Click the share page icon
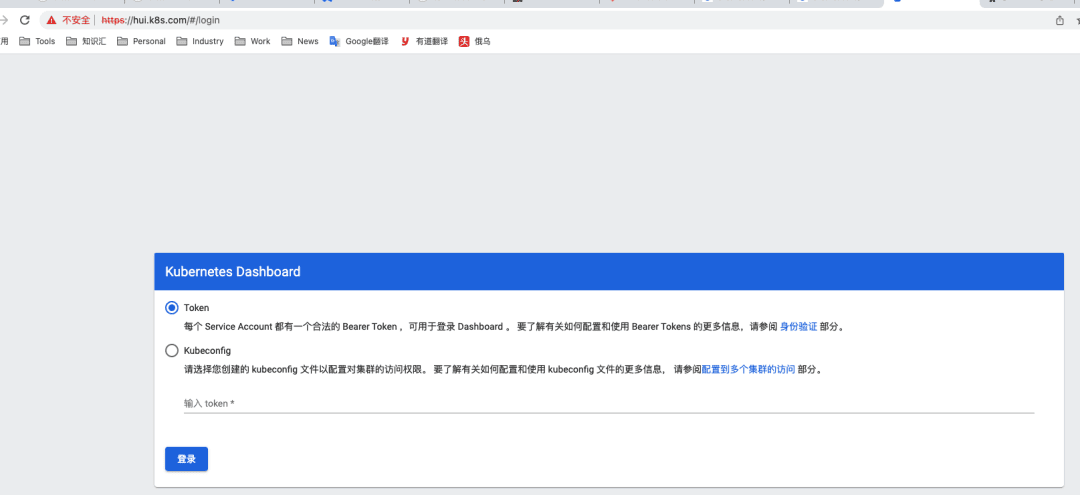Viewport: 1080px width, 495px height. 1059,20
